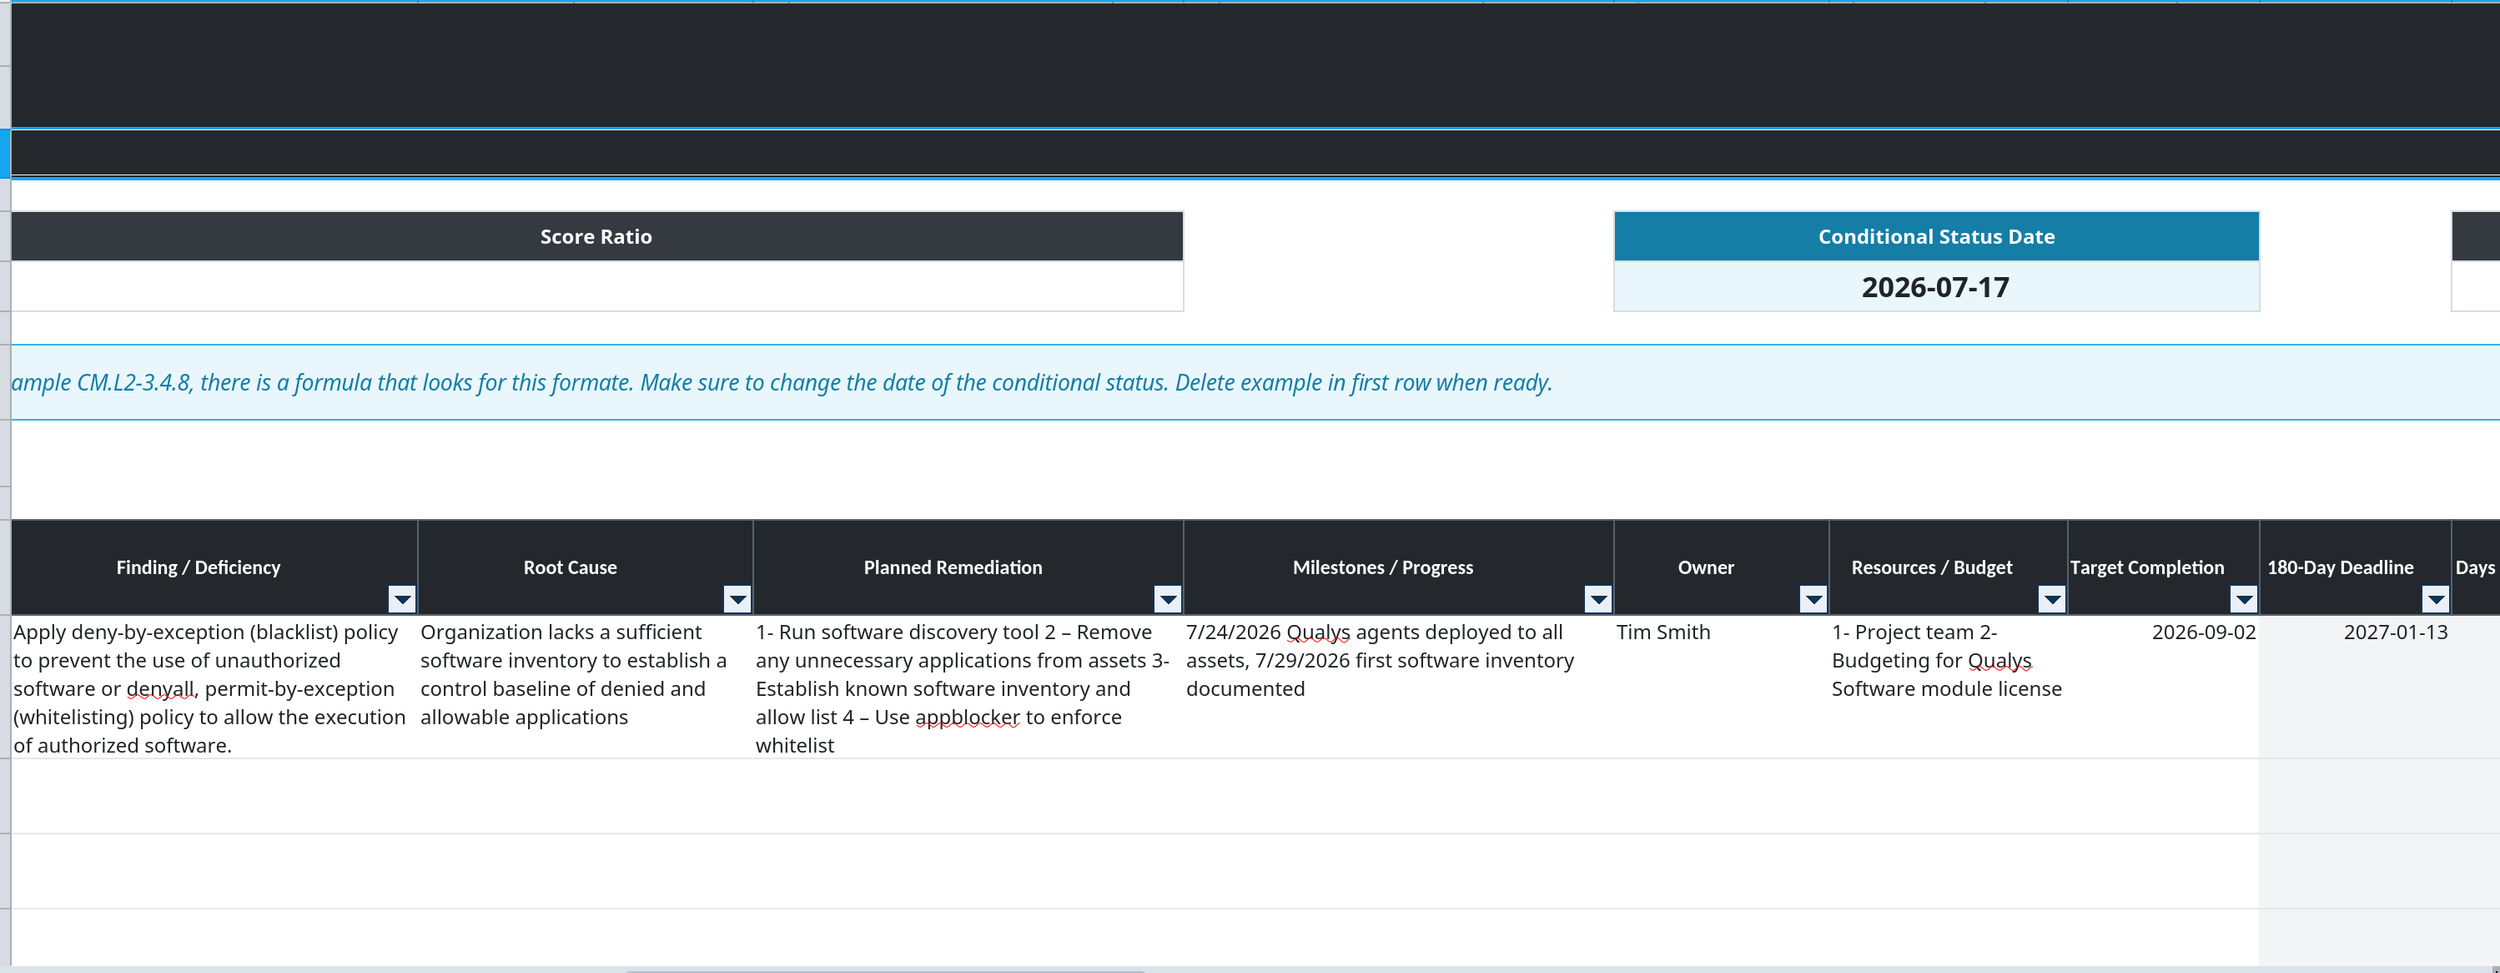
Task: Open the Planned Remediation filter dropdown
Action: pyautogui.click(x=1167, y=599)
